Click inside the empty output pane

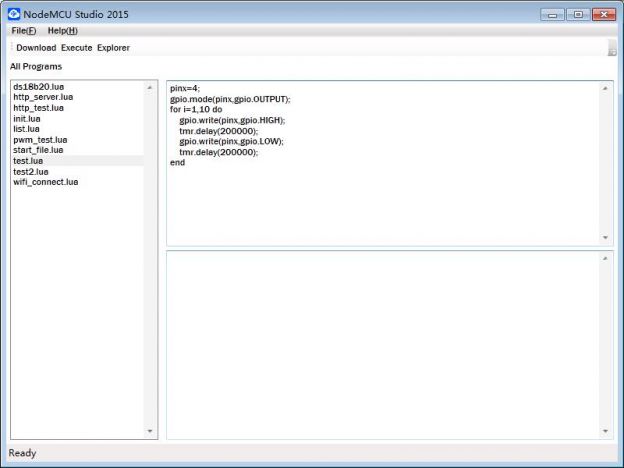click(x=383, y=345)
